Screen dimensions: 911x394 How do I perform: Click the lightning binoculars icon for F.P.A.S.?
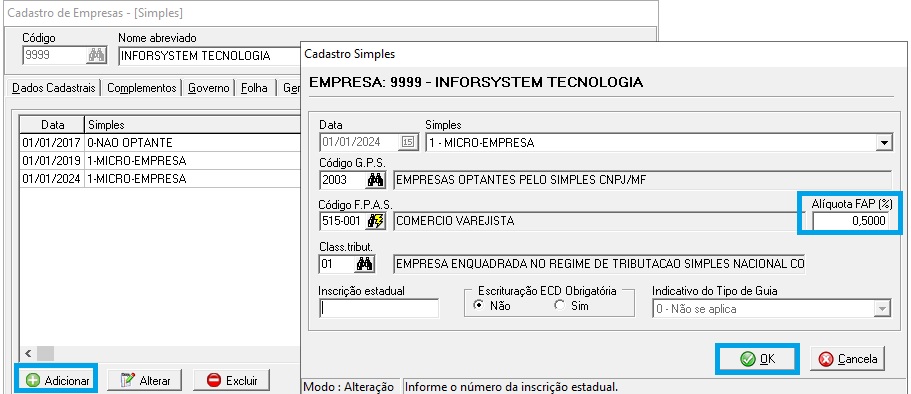coord(376,221)
